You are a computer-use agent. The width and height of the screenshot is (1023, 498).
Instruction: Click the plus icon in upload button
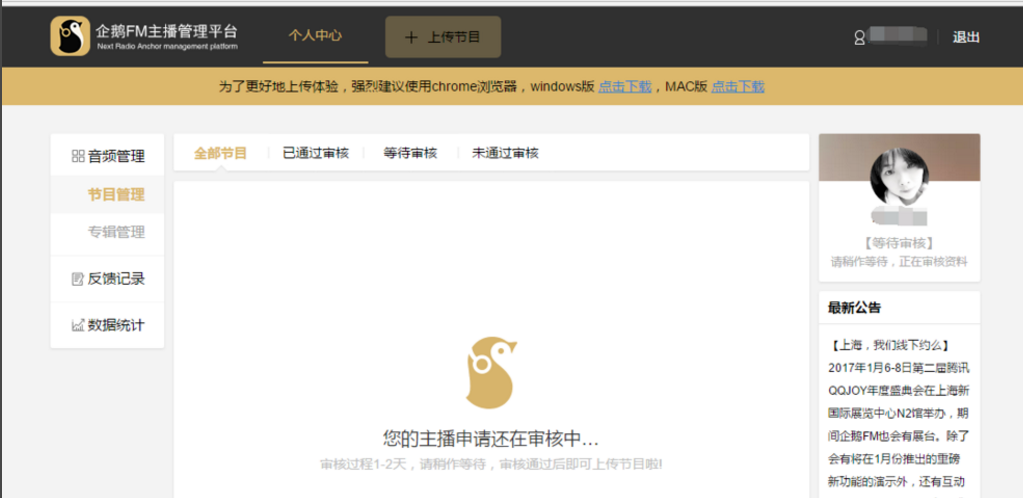(x=411, y=37)
